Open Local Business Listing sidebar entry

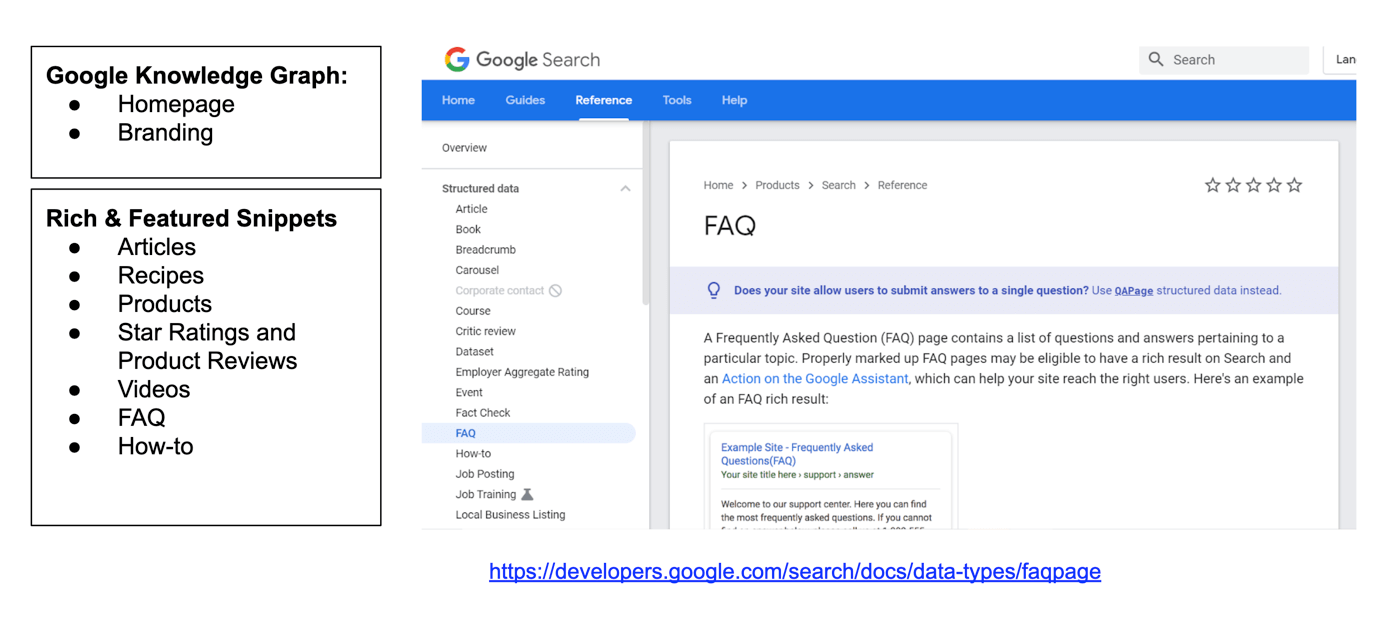point(510,515)
